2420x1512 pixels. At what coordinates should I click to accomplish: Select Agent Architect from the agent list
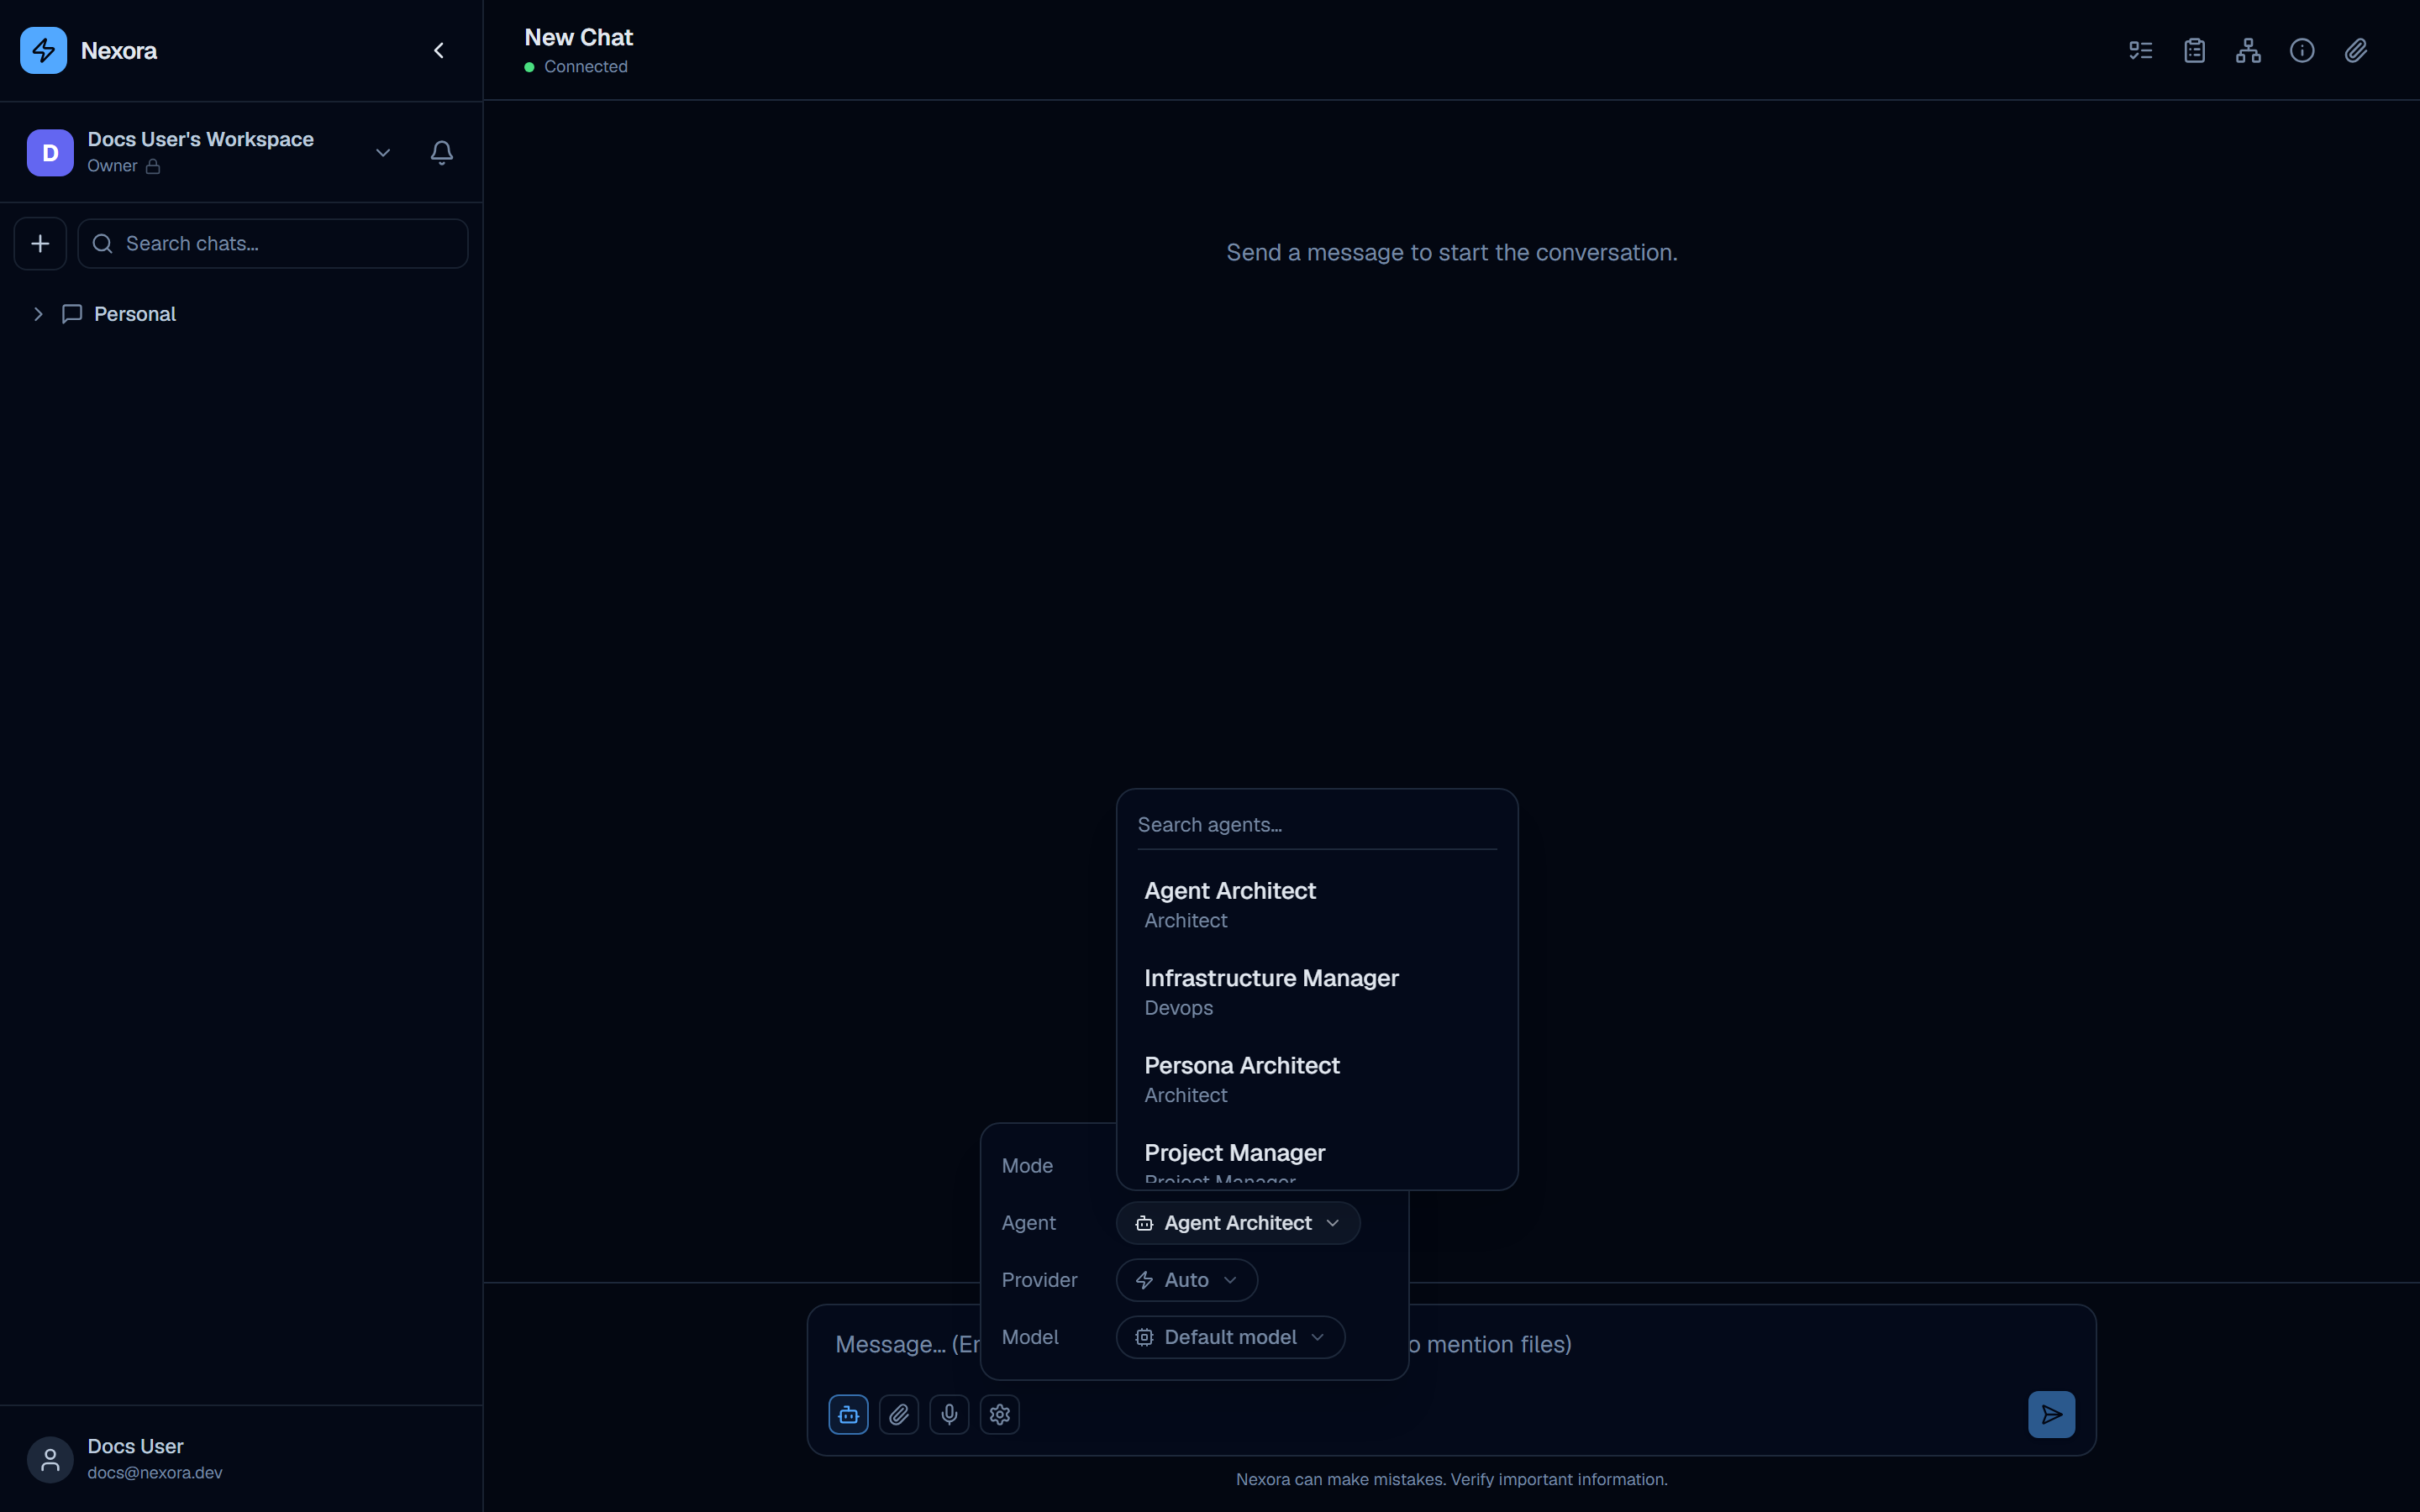pyautogui.click(x=1317, y=904)
